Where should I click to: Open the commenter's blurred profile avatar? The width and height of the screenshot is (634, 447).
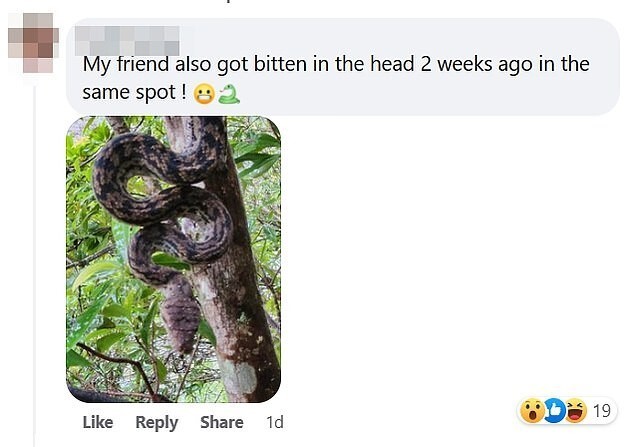(33, 43)
